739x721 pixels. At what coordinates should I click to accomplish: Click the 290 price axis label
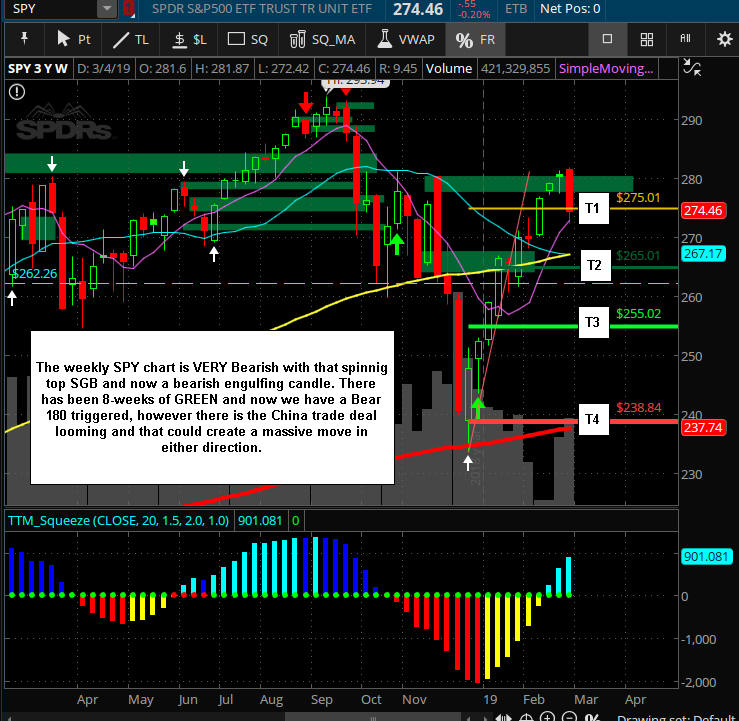(691, 121)
